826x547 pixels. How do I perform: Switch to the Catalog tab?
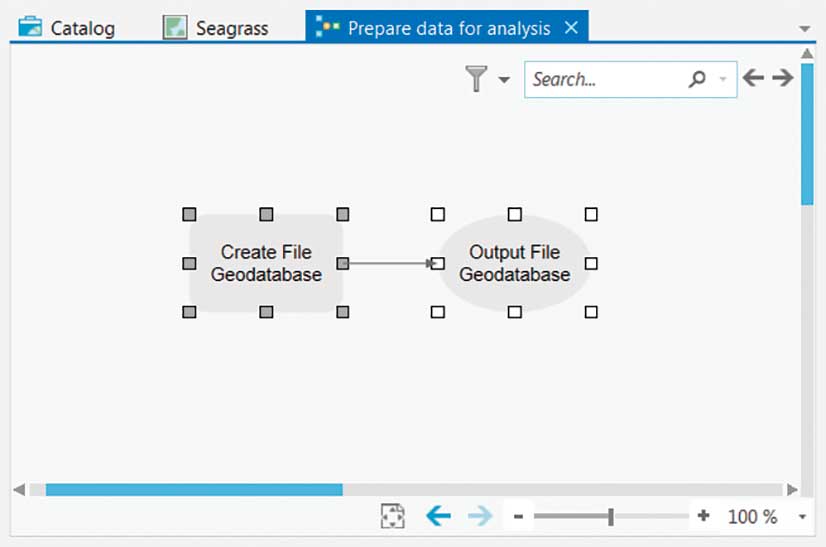pos(67,28)
